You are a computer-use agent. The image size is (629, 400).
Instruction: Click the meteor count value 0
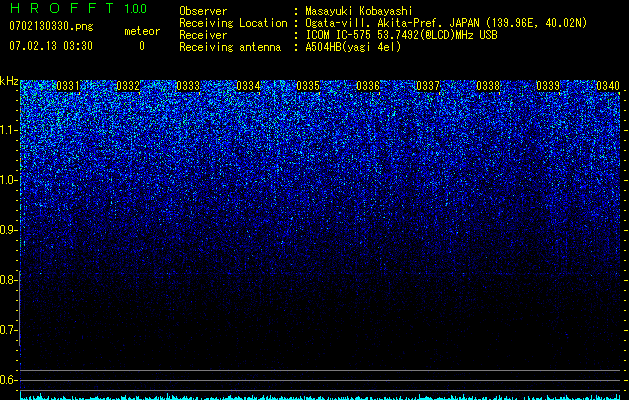(142, 46)
